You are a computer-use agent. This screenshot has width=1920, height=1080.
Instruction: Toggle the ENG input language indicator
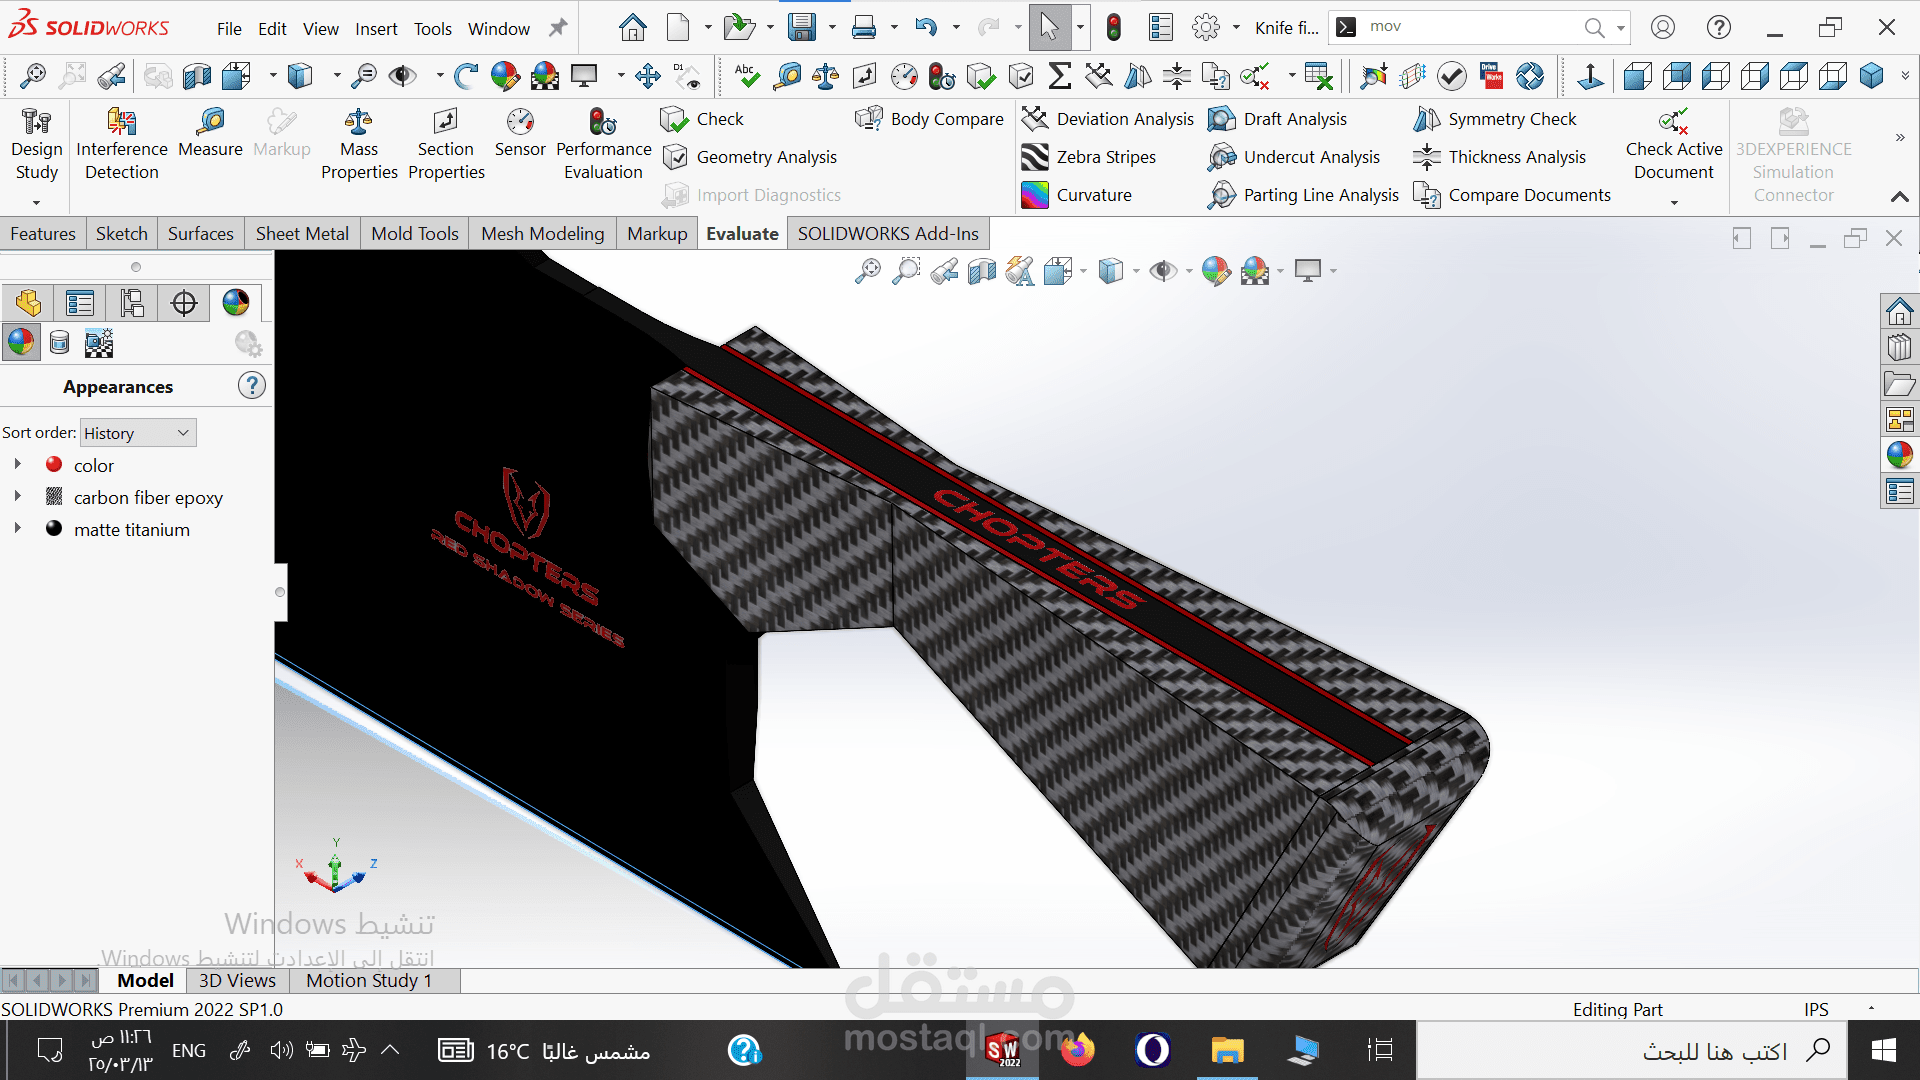pyautogui.click(x=189, y=1050)
